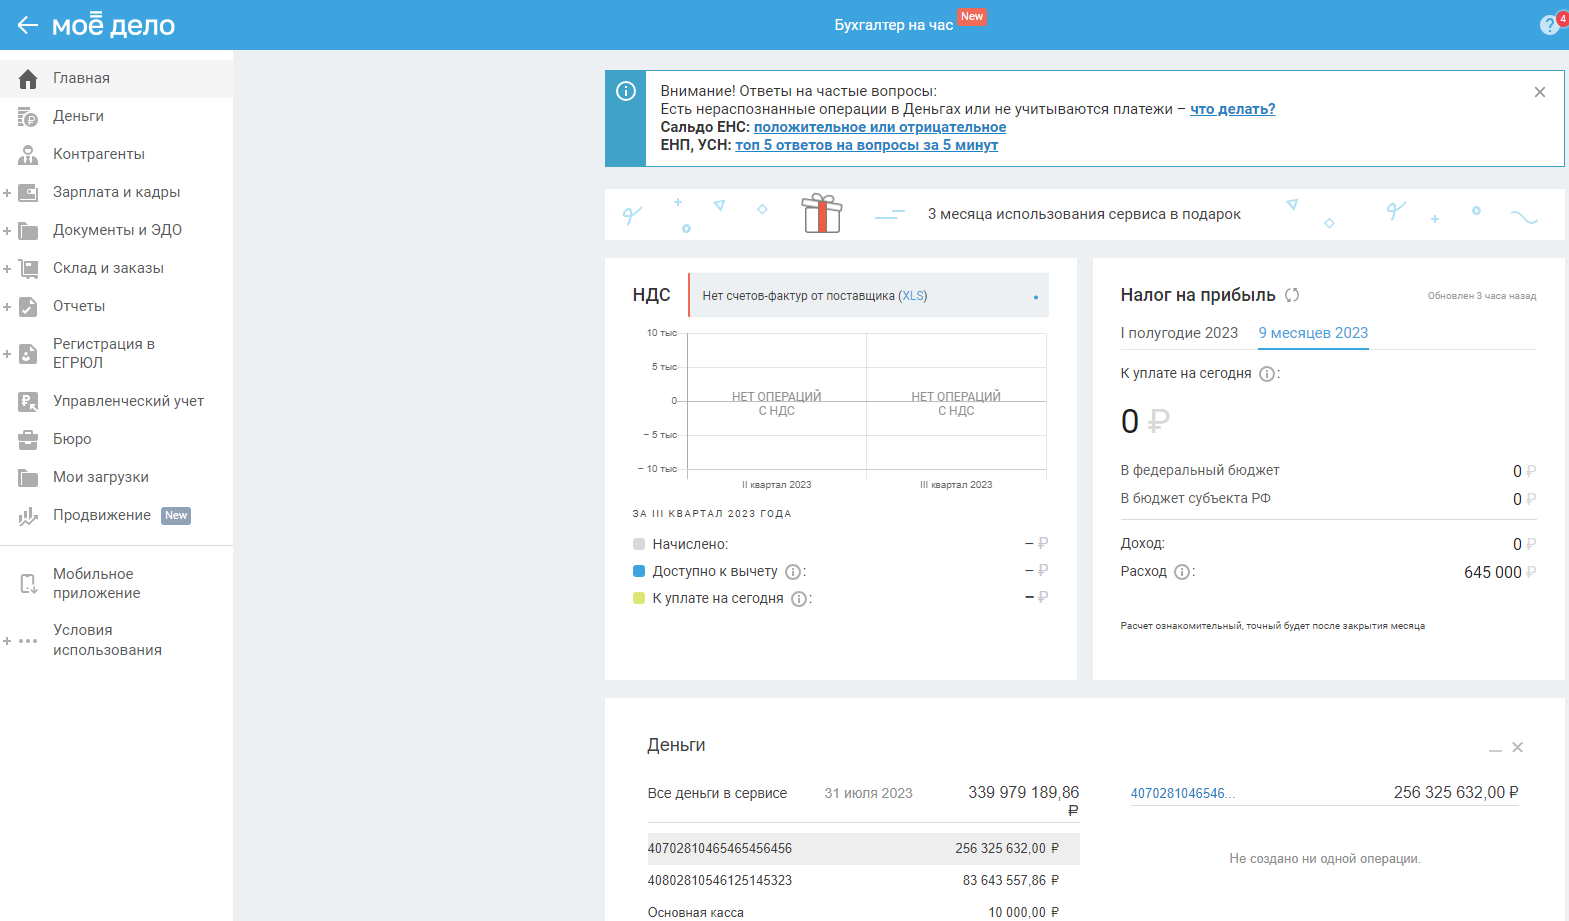Click the Деньги sidebar icon

(28, 117)
